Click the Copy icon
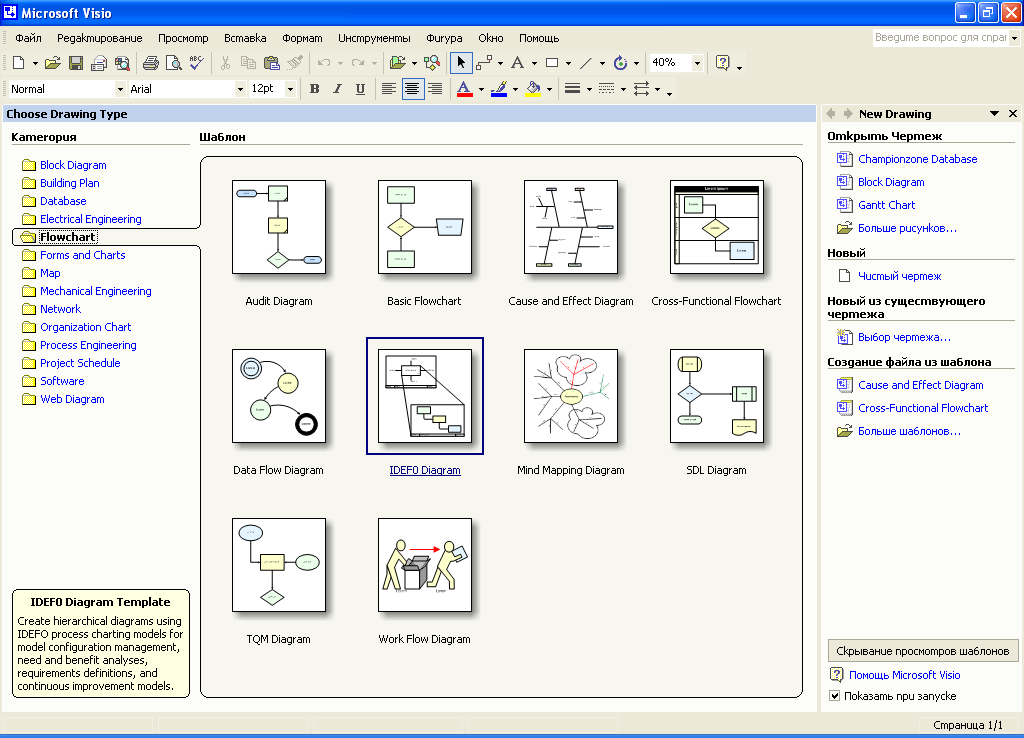The height and width of the screenshot is (738, 1024). pyautogui.click(x=248, y=63)
